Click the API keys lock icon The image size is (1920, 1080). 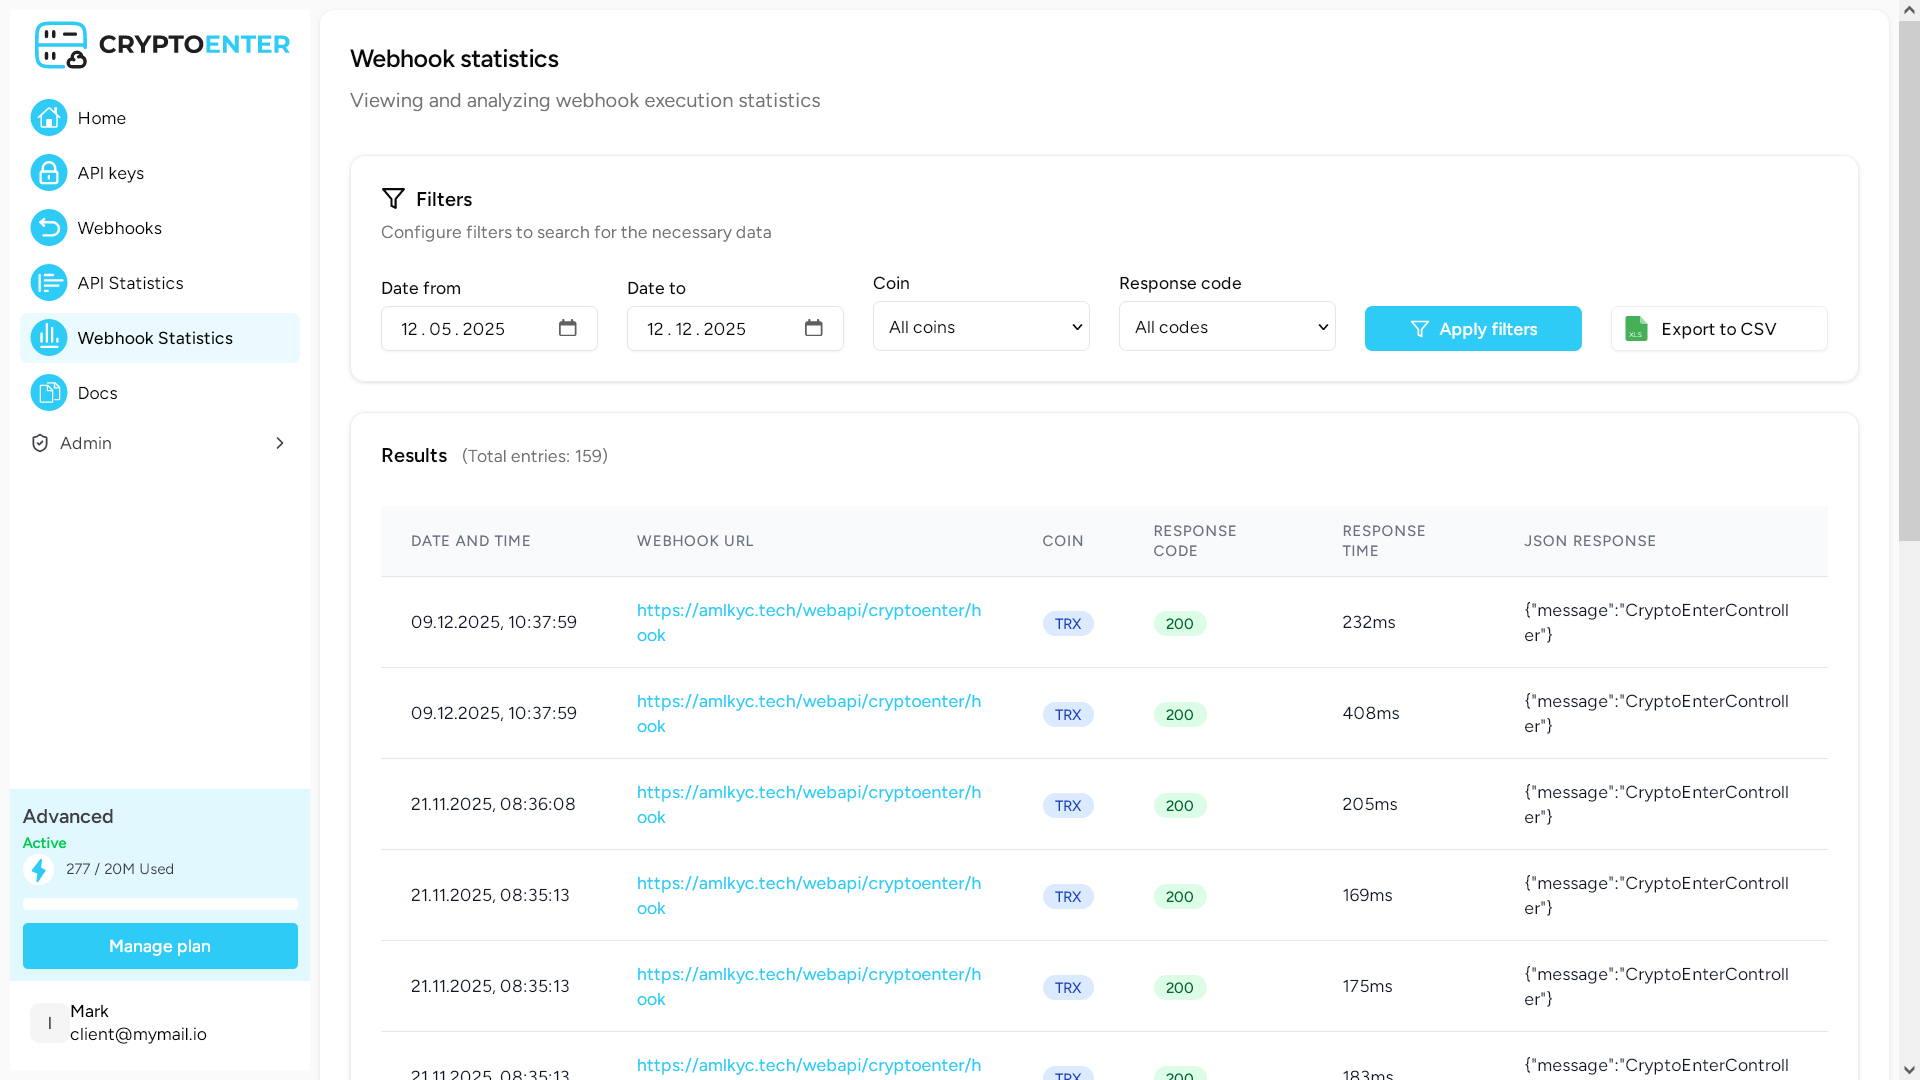(x=48, y=173)
